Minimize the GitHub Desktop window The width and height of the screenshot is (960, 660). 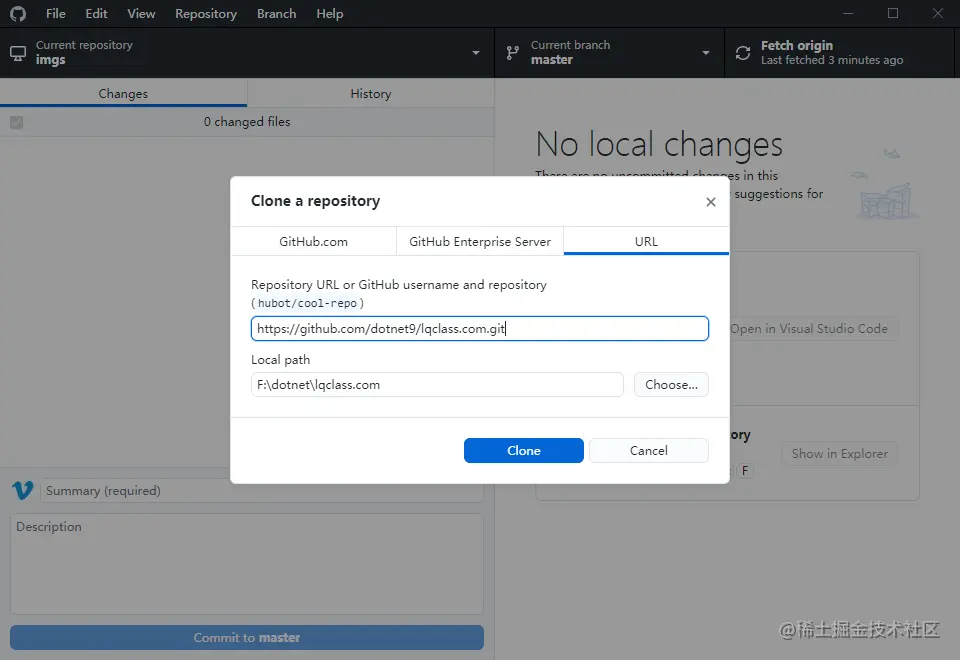pos(848,13)
